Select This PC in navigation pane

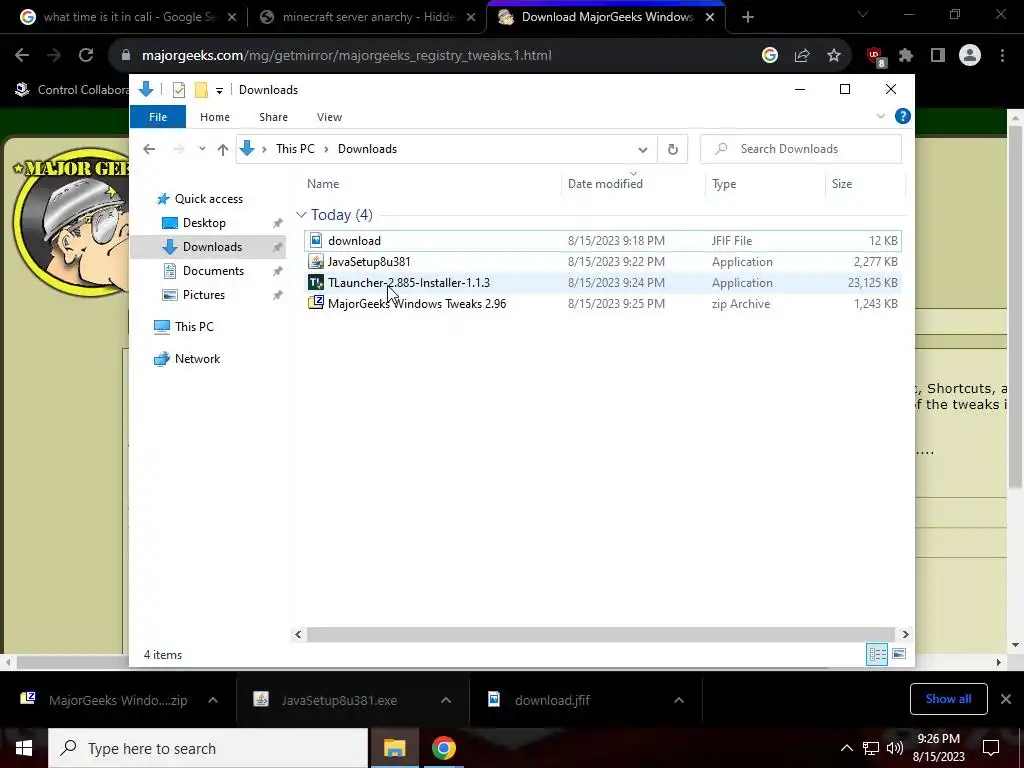point(194,327)
